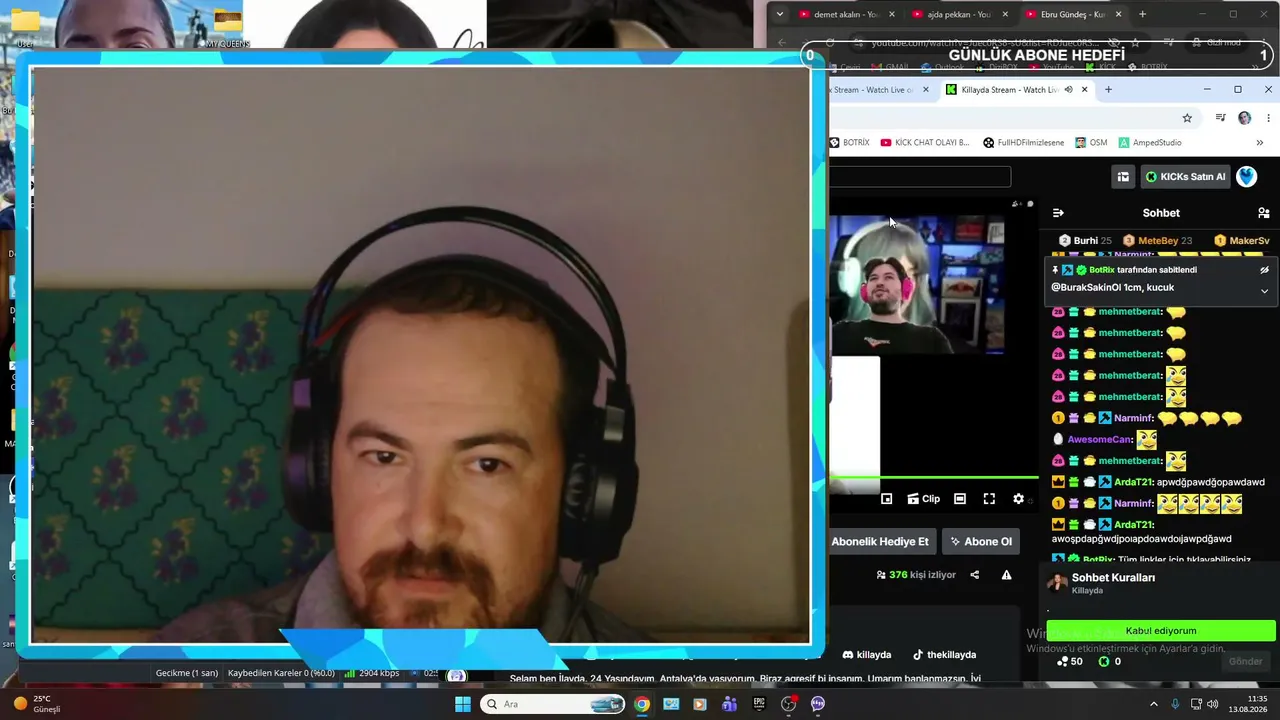
Task: Open a new tab in front Chrome window
Action: pyautogui.click(x=1108, y=90)
